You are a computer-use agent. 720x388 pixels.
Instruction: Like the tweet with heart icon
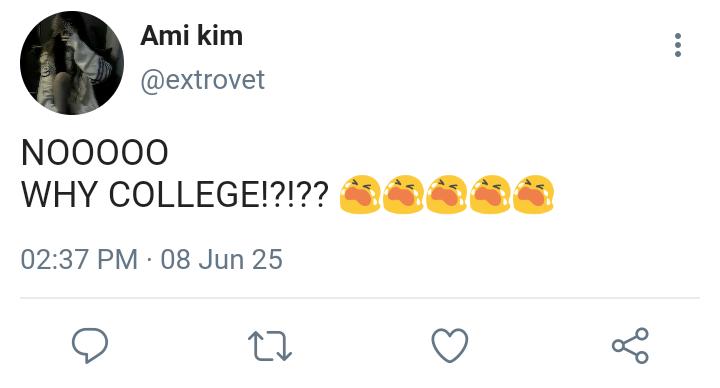click(450, 345)
